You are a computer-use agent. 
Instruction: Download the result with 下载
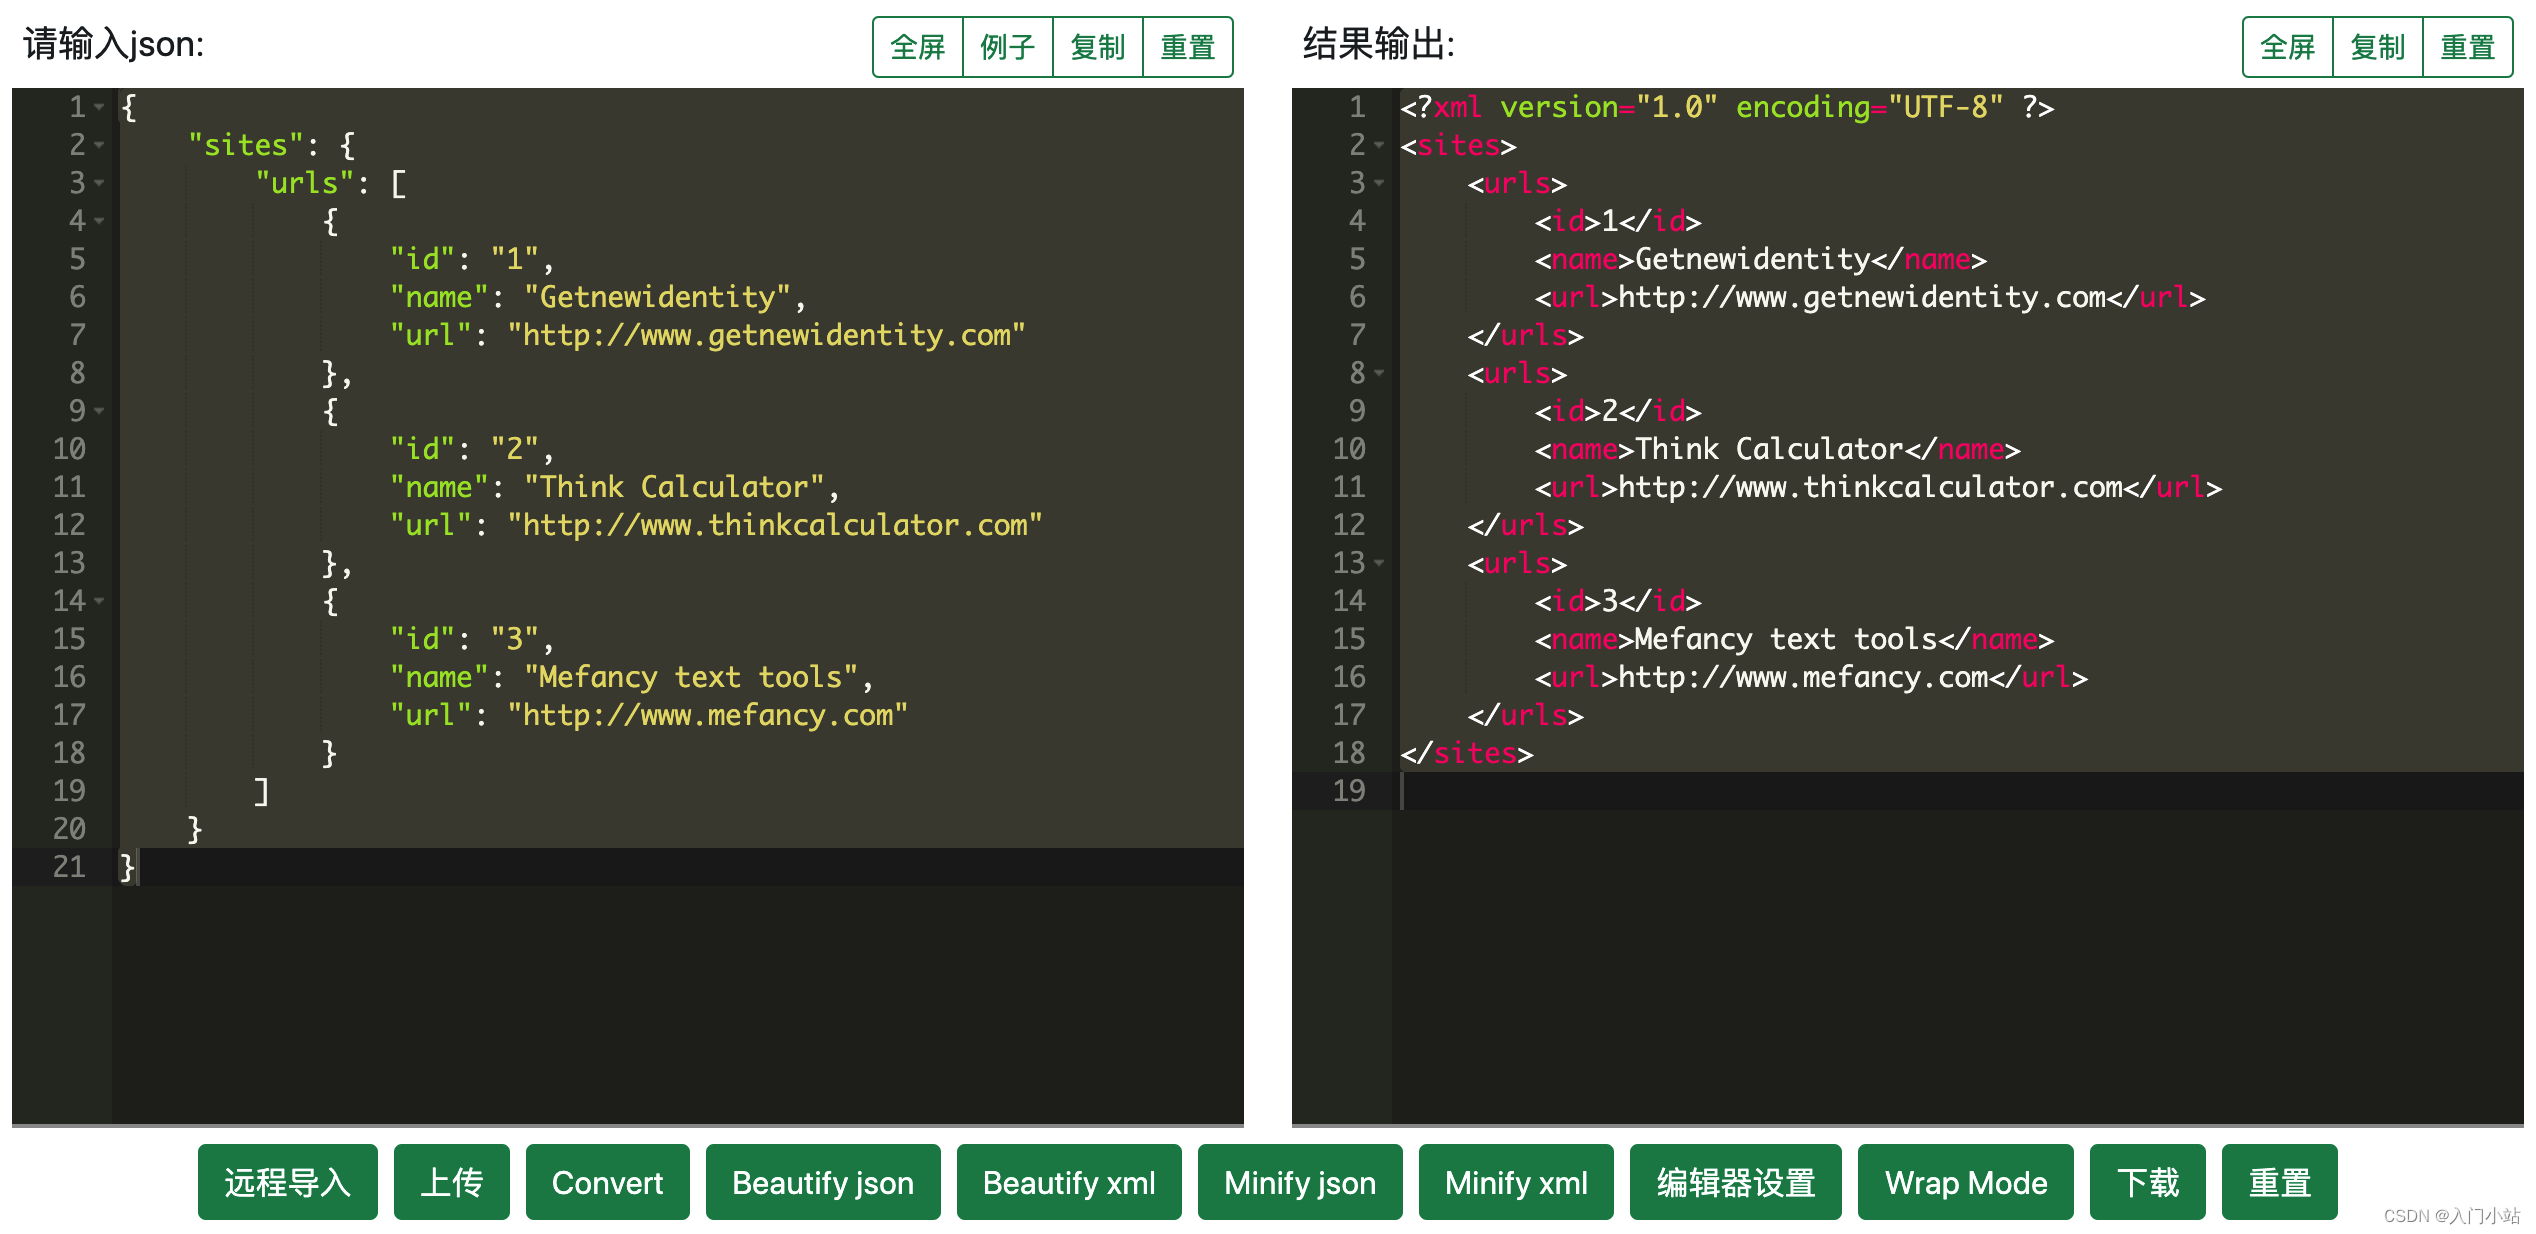2147,1183
